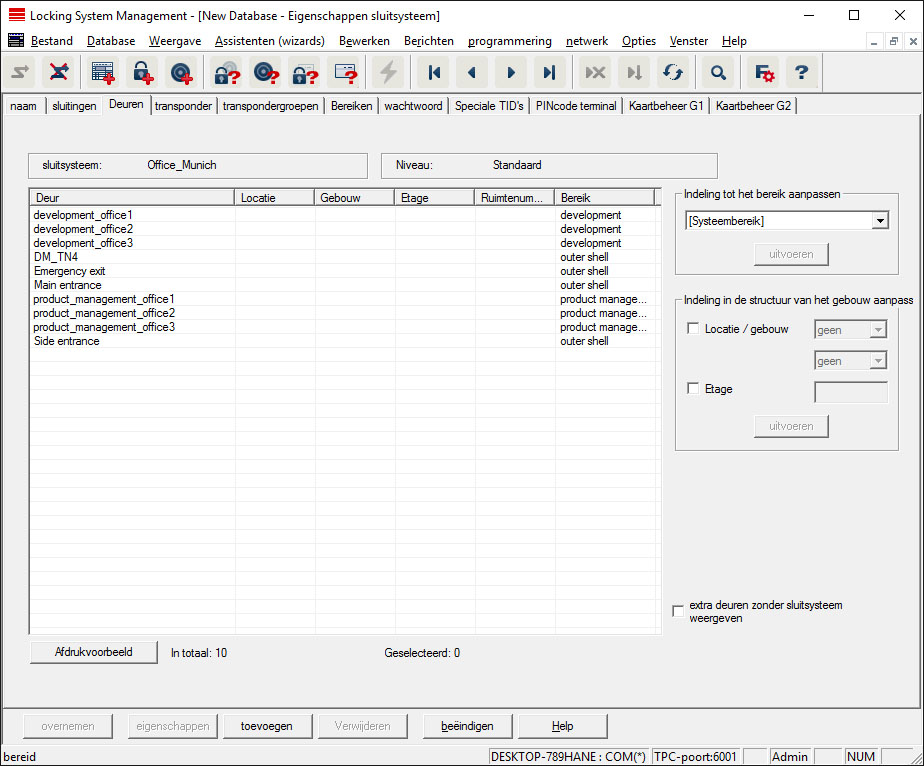The height and width of the screenshot is (766, 924).
Task: Open the Assistenten (wizards) menu
Action: click(269, 41)
